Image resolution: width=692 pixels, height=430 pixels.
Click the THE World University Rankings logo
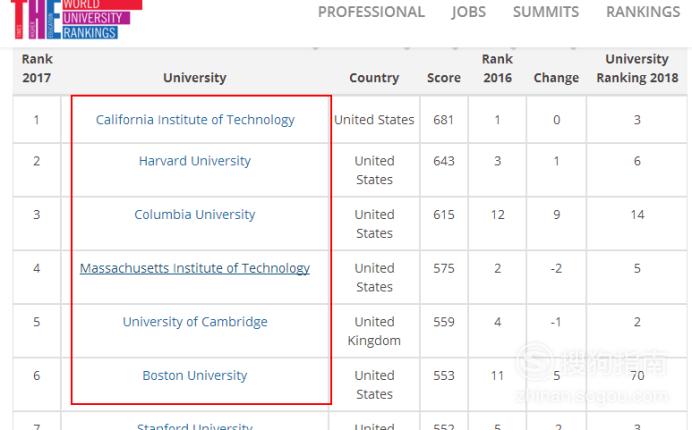(x=76, y=19)
